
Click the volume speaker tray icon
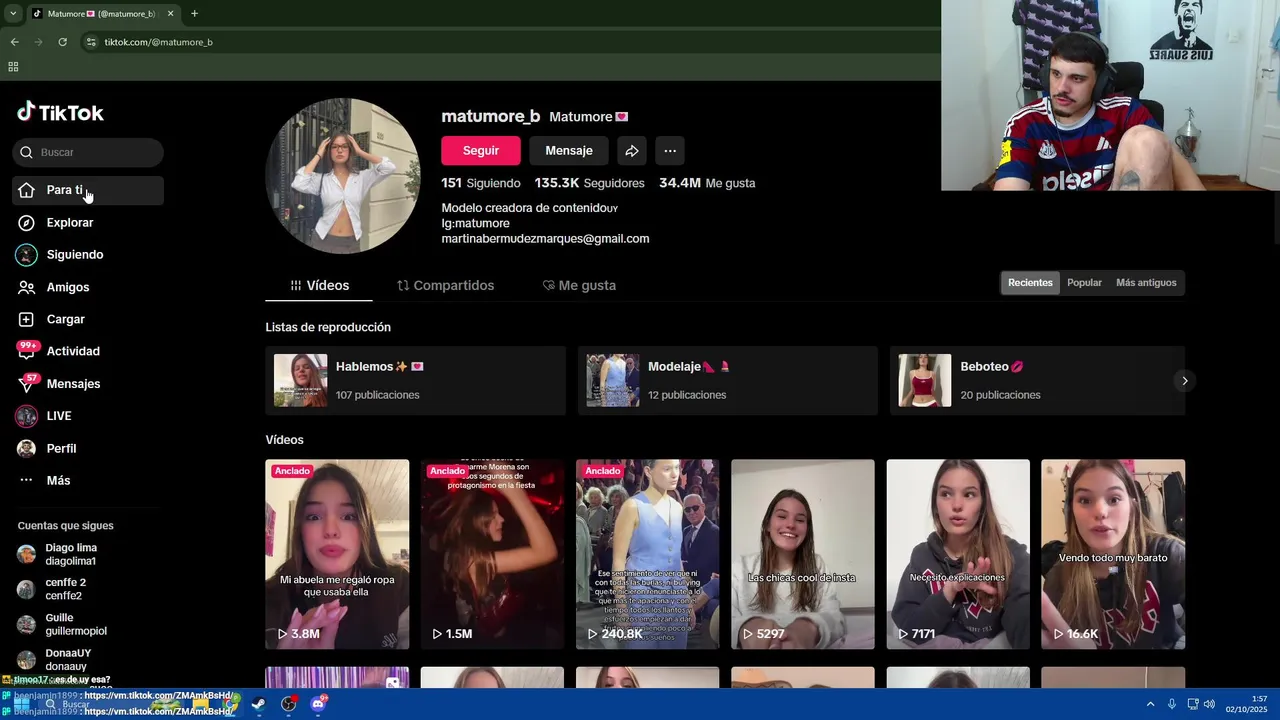coord(1209,704)
